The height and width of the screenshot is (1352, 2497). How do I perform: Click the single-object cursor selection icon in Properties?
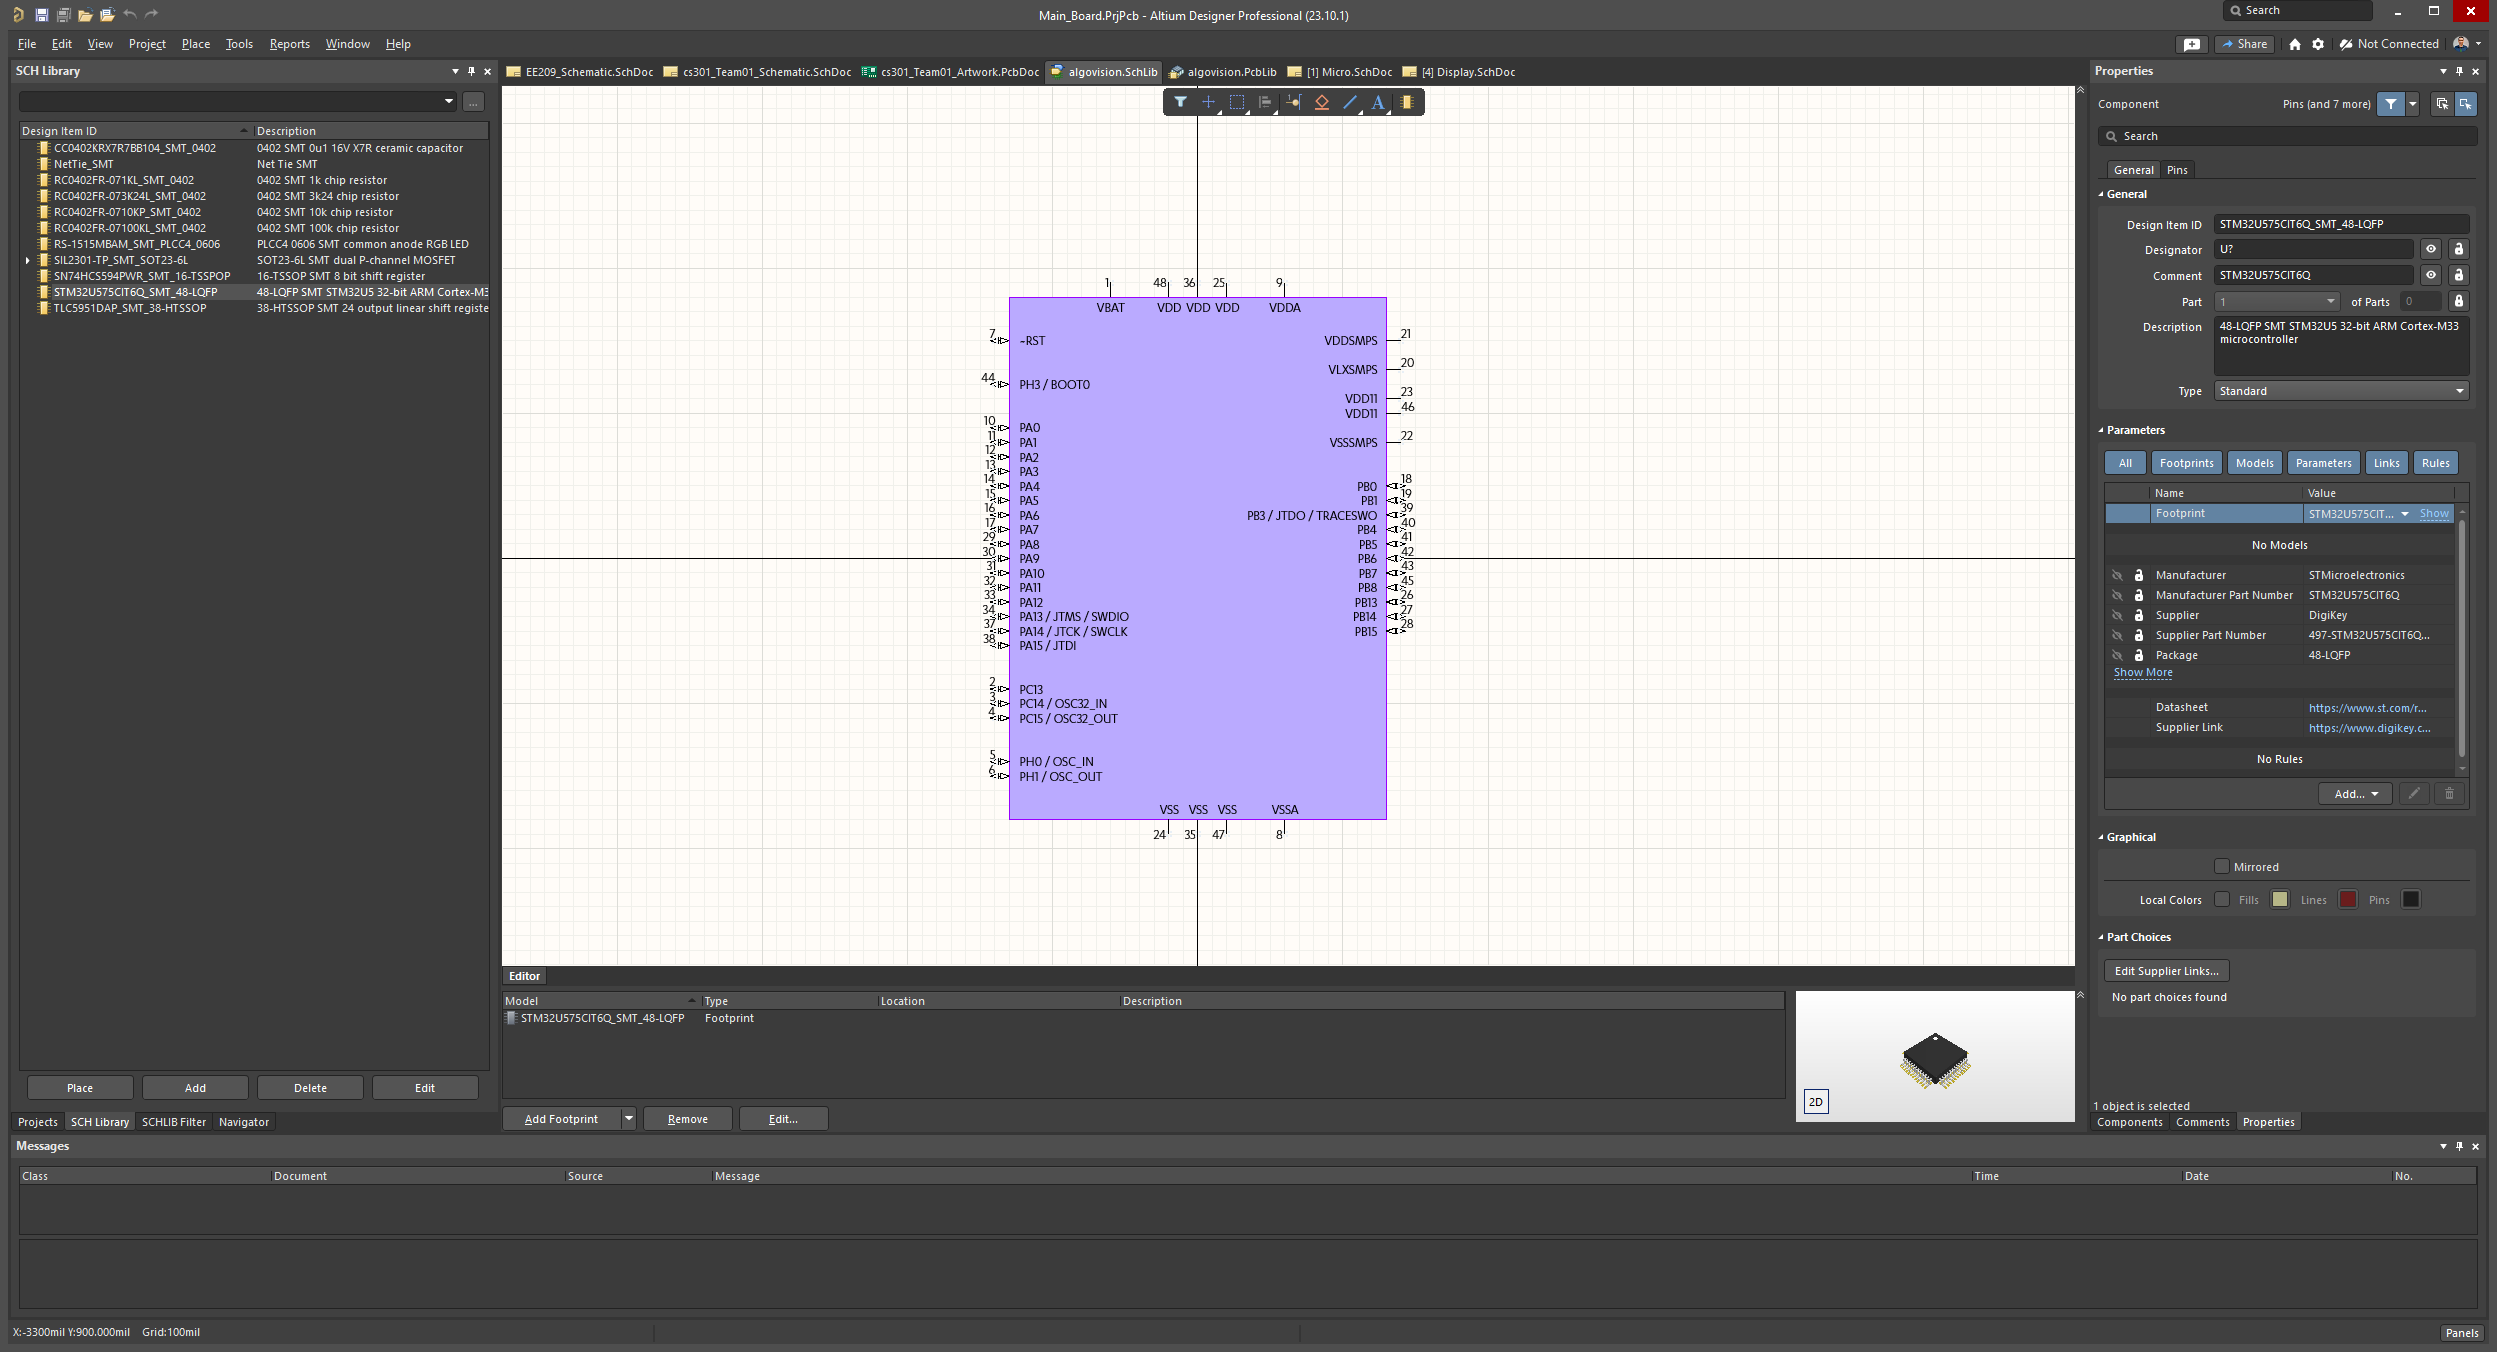coord(2465,104)
